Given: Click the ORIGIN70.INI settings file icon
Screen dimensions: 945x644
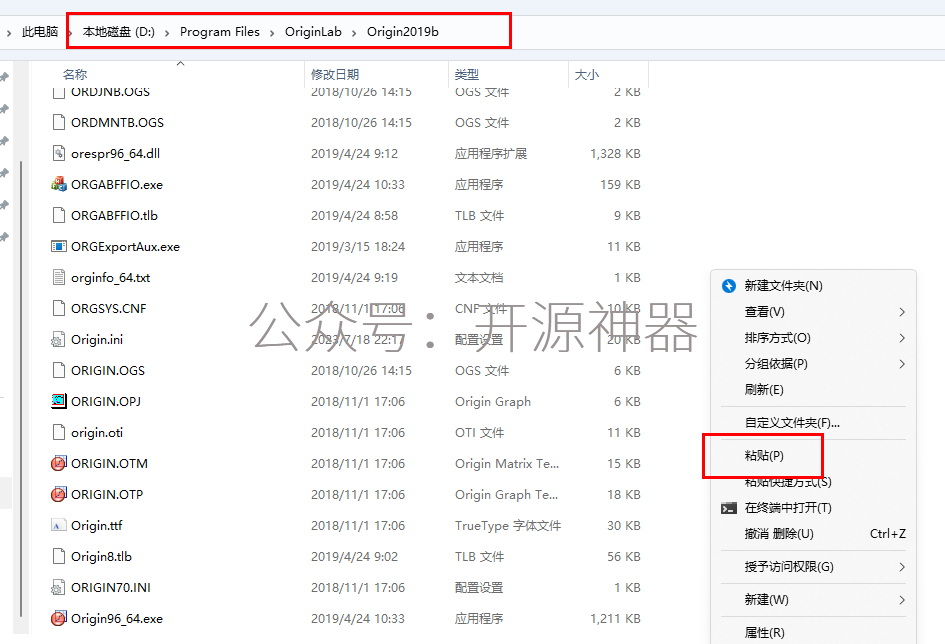Looking at the screenshot, I should (x=58, y=587).
